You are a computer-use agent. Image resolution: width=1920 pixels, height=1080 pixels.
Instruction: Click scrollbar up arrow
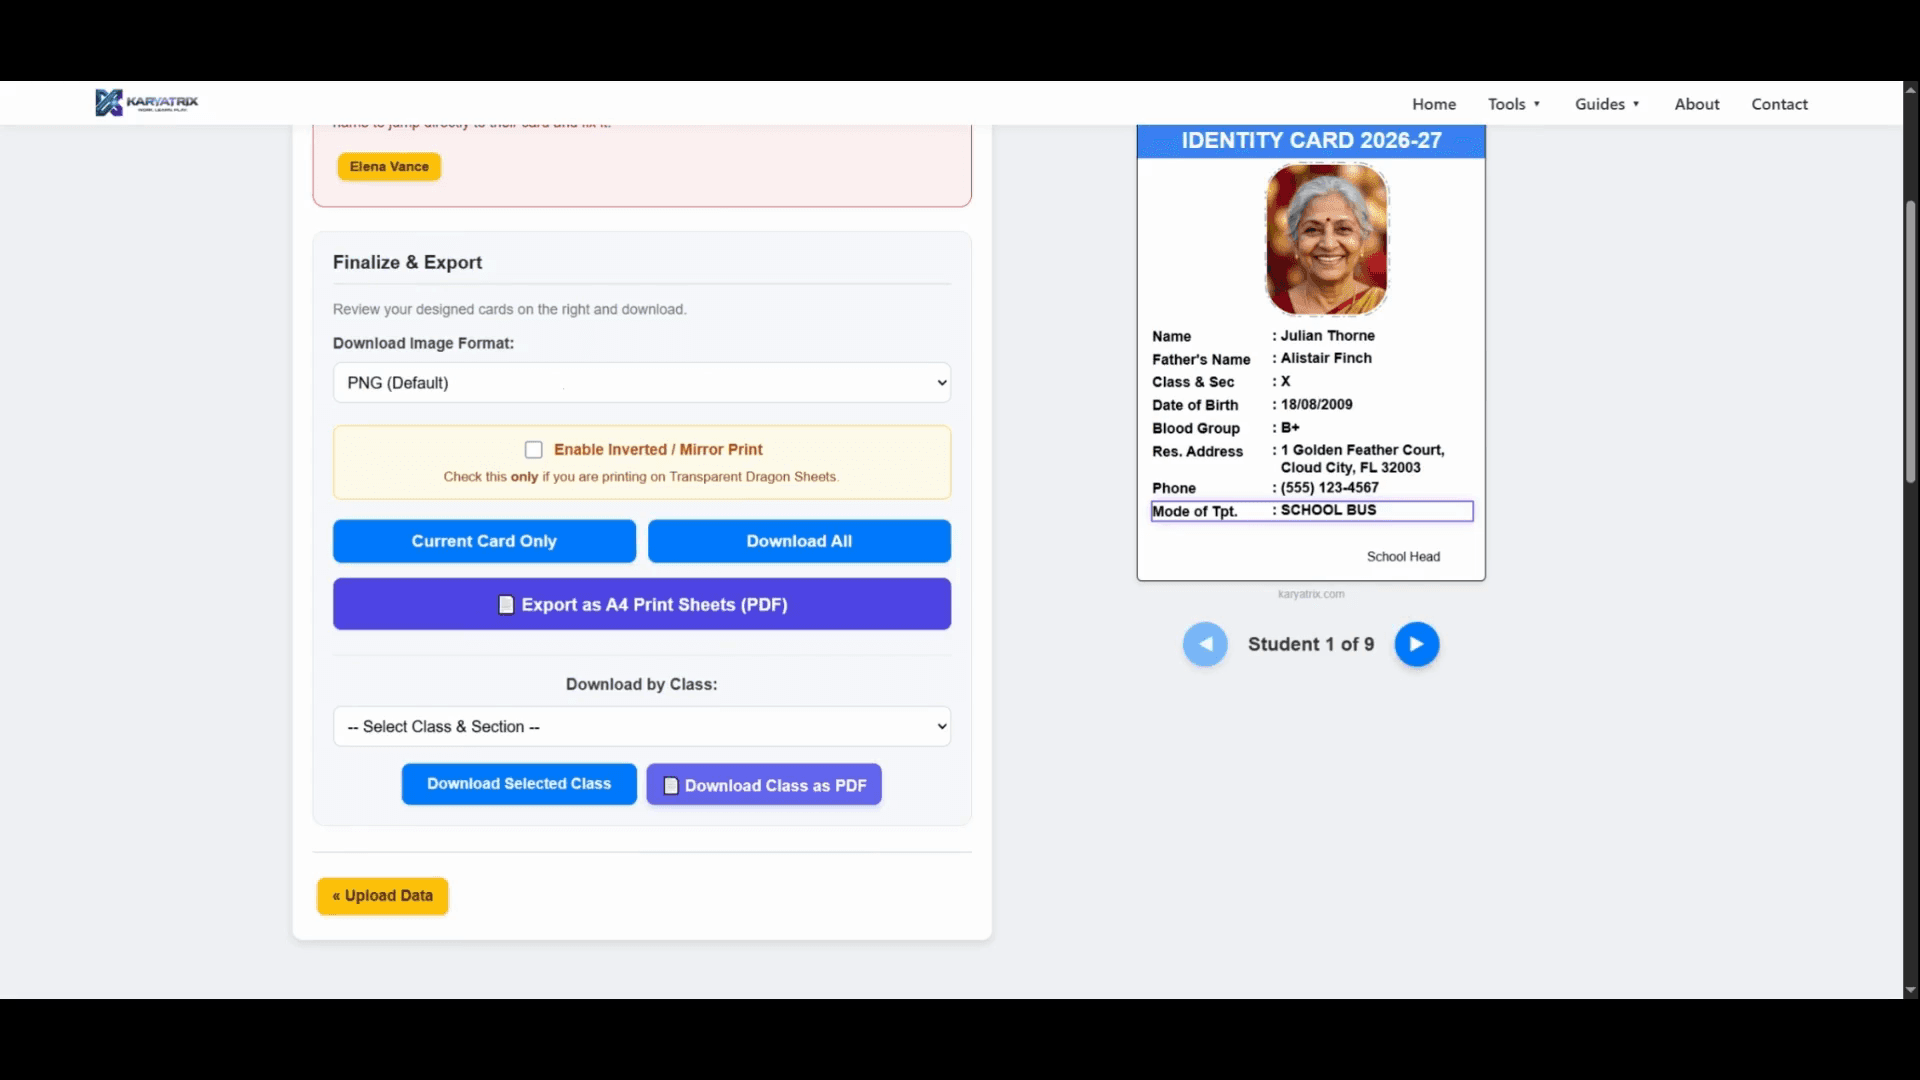click(x=1910, y=90)
